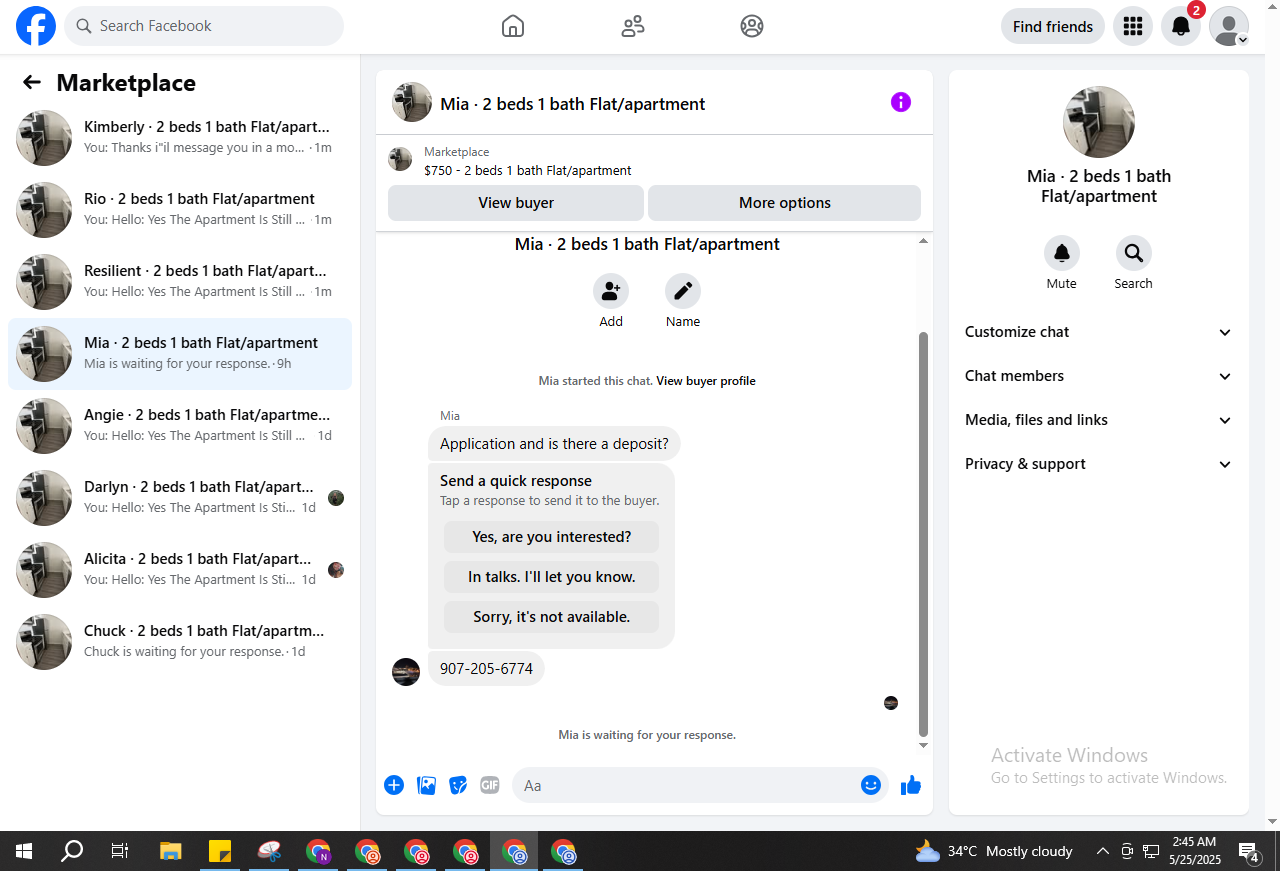This screenshot has width=1280, height=871.
Task: Click the Find friends button
Action: tap(1053, 26)
